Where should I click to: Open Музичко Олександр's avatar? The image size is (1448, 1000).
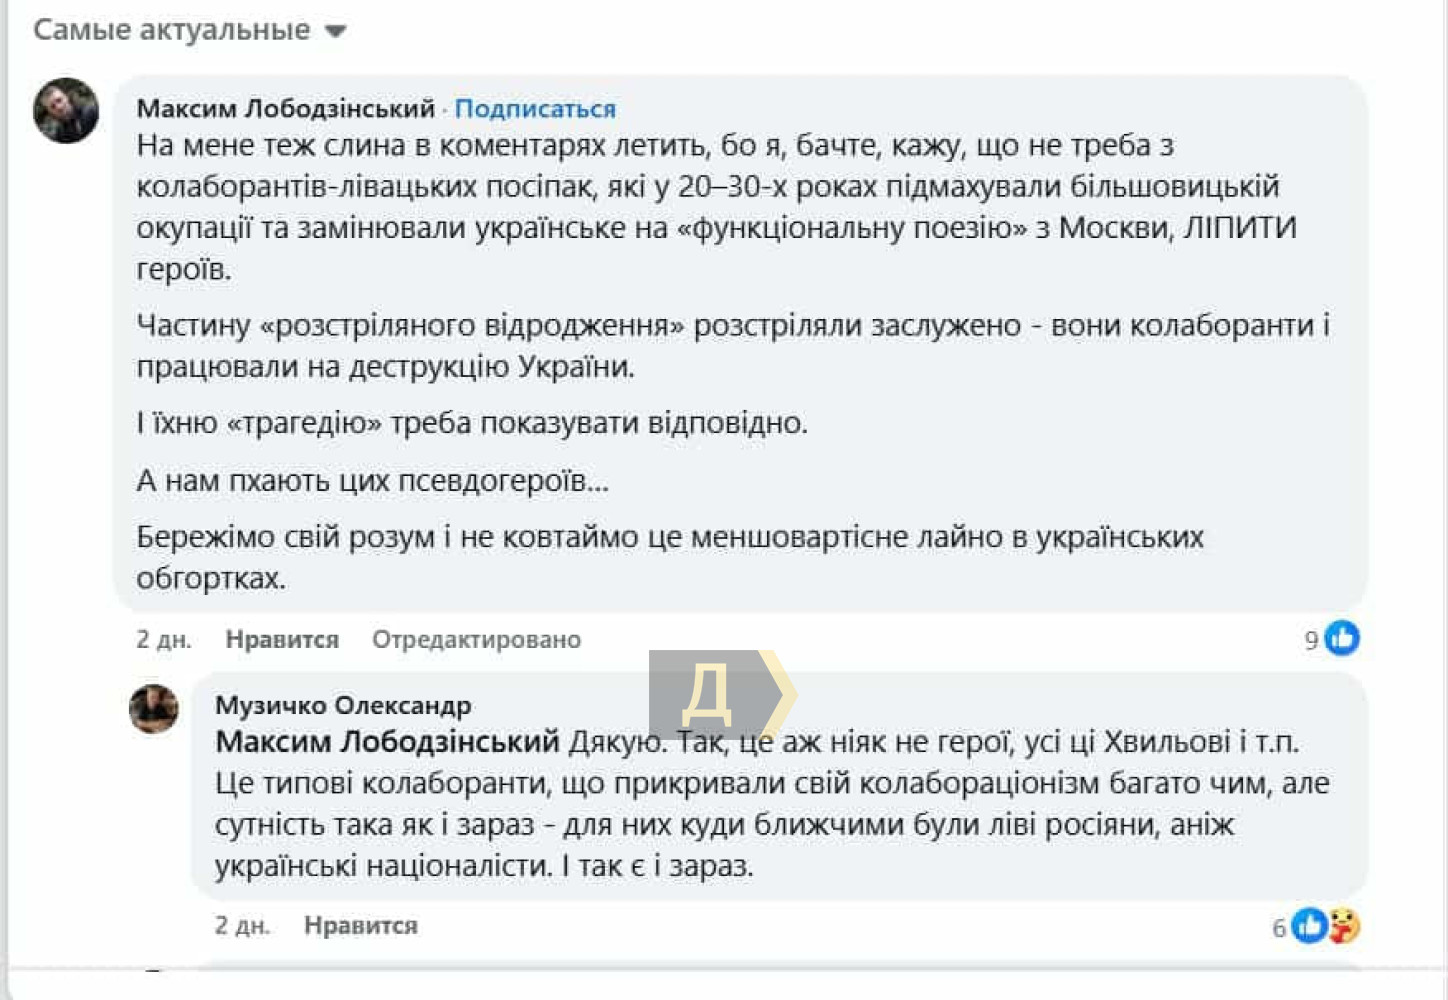154,708
